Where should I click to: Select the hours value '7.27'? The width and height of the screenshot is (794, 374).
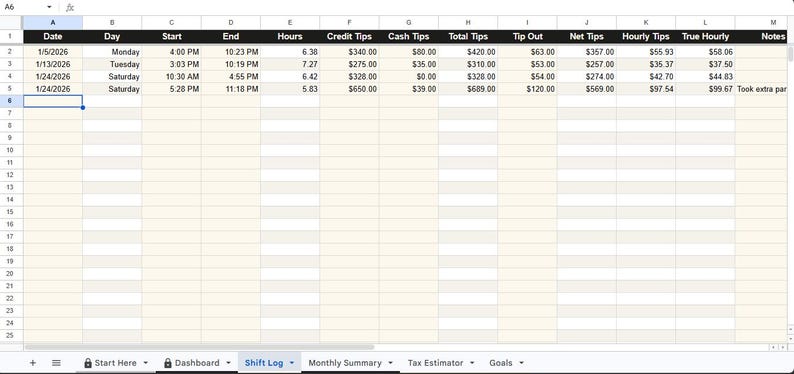tap(290, 64)
